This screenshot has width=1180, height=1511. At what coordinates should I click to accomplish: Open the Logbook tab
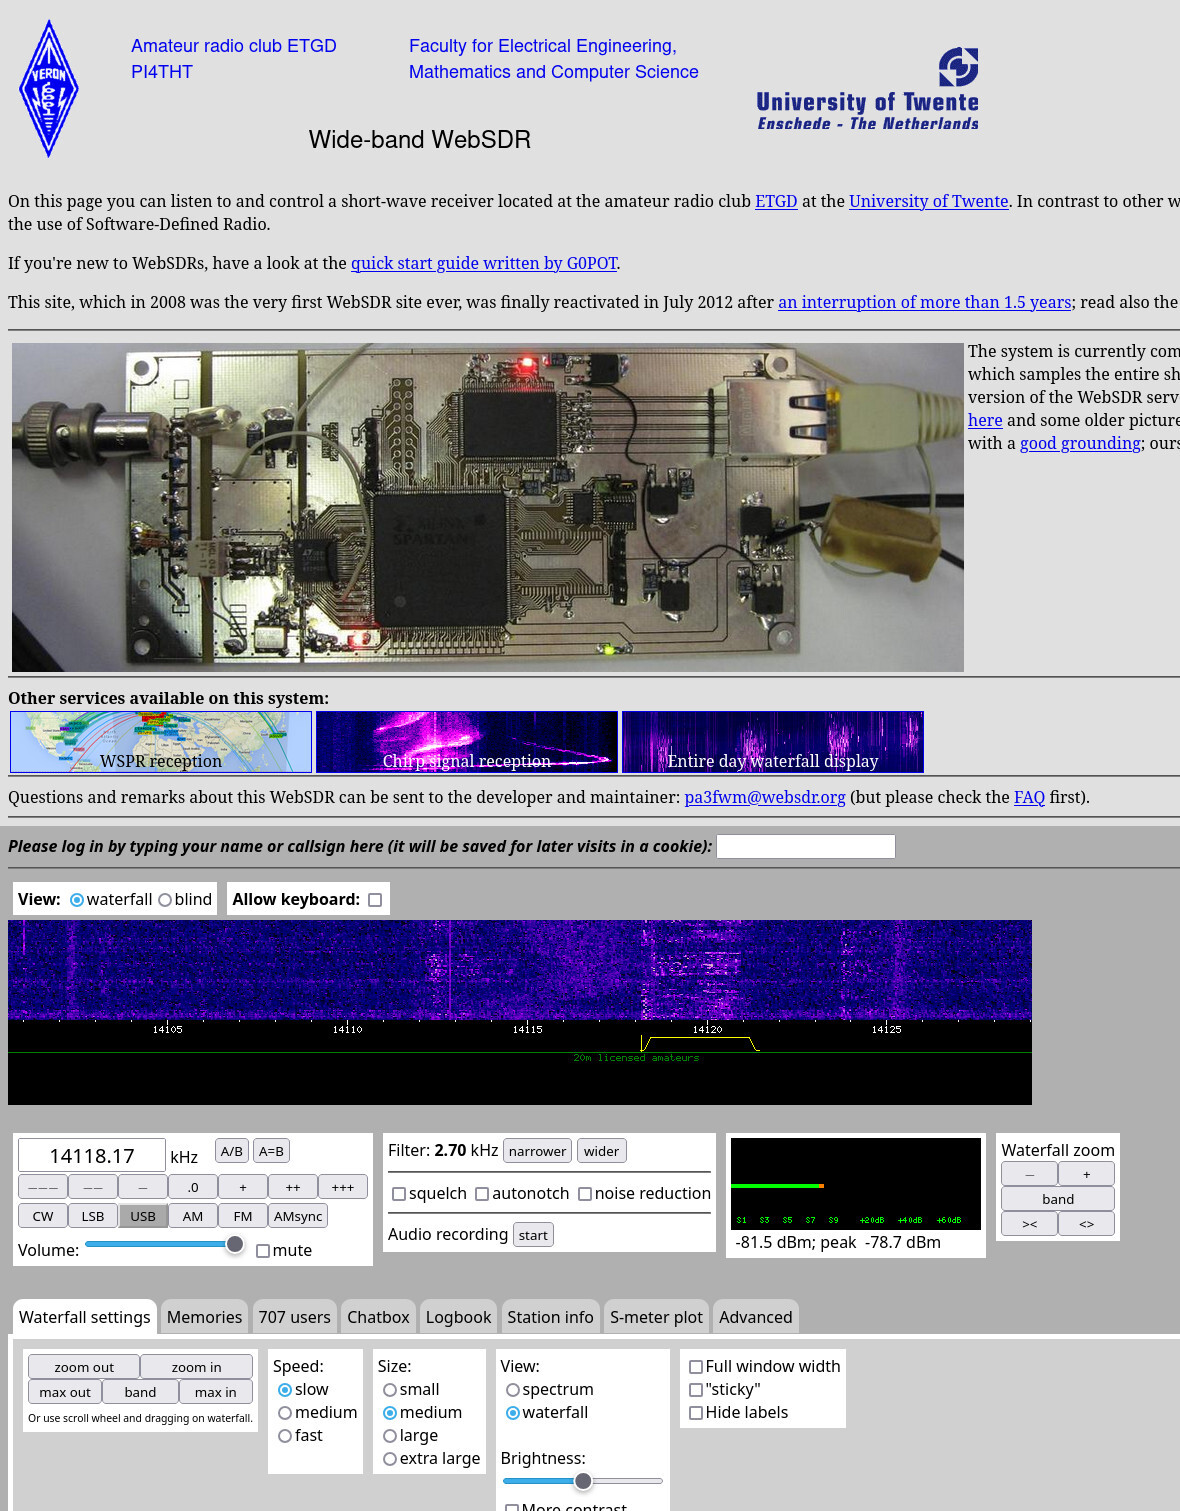tap(458, 1317)
